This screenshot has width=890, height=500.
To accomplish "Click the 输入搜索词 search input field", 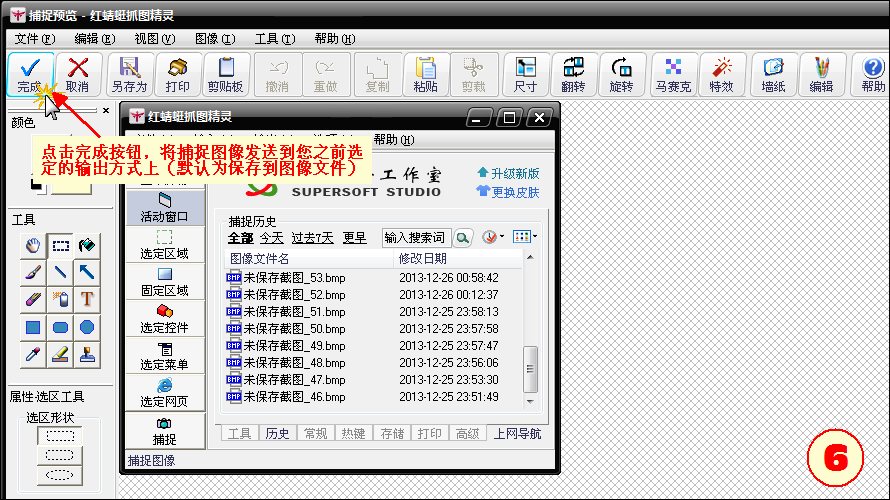I will click(x=416, y=237).
